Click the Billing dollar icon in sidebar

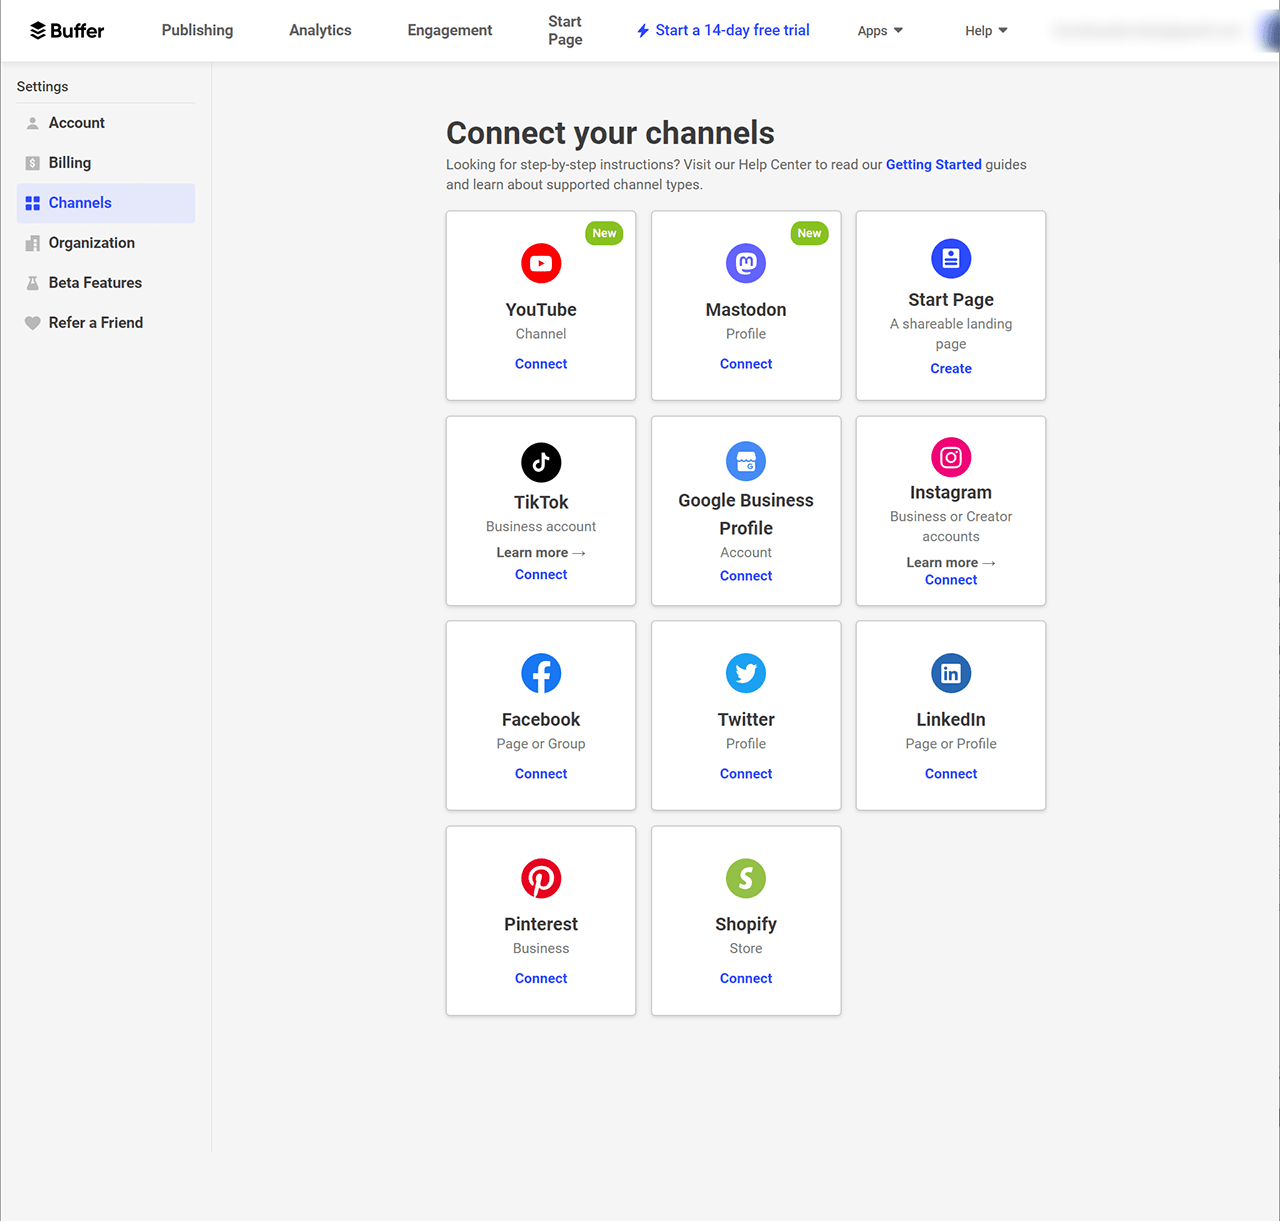point(32,163)
